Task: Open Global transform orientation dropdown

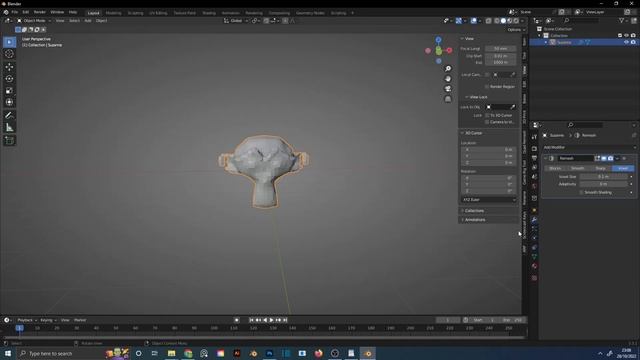Action: (236, 21)
